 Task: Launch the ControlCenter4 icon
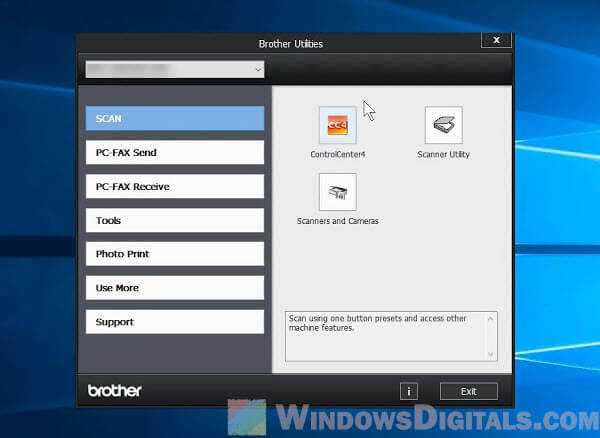click(x=338, y=125)
